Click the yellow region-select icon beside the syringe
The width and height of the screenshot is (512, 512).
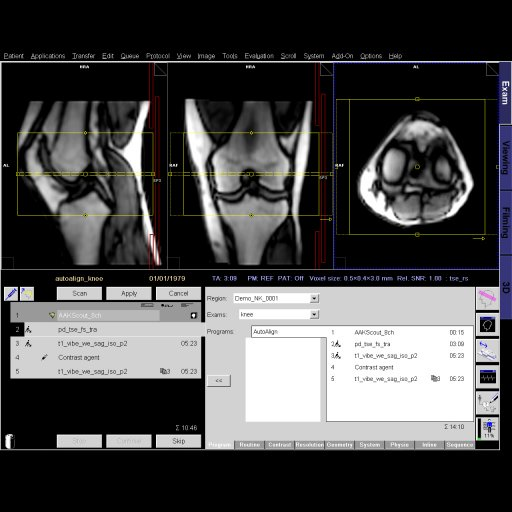pos(27,294)
